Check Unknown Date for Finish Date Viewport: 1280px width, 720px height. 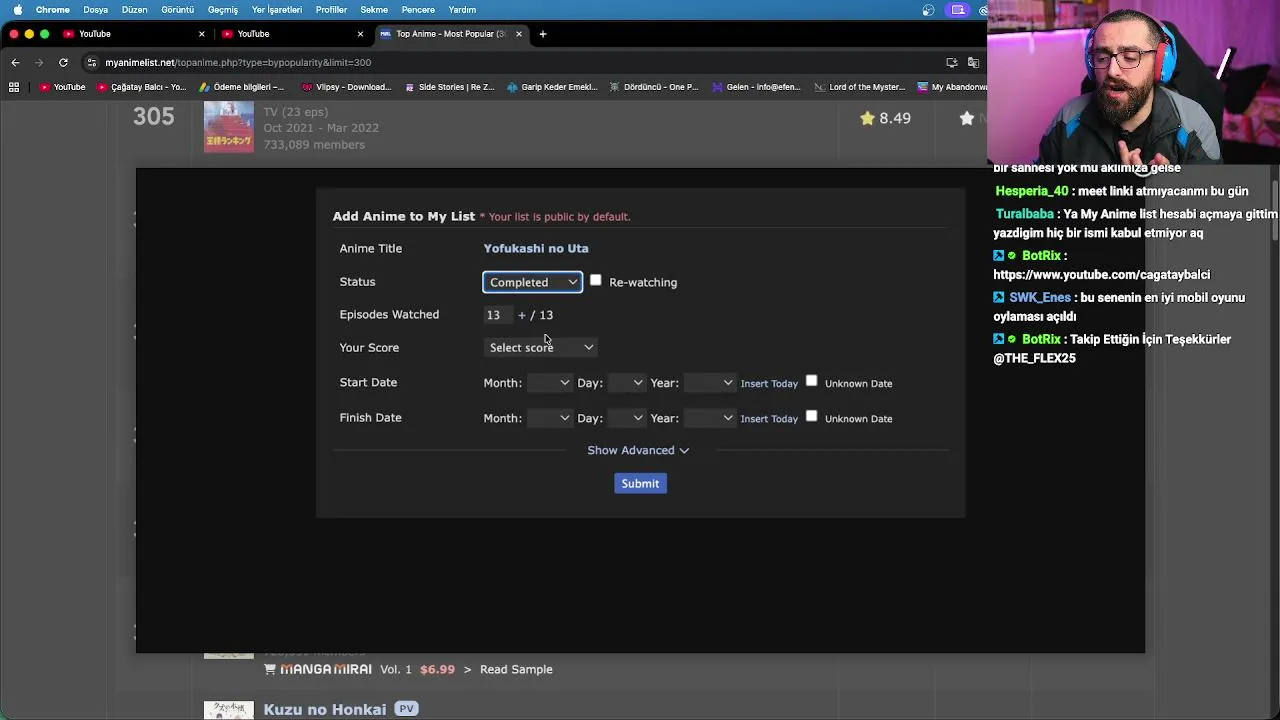tap(812, 416)
